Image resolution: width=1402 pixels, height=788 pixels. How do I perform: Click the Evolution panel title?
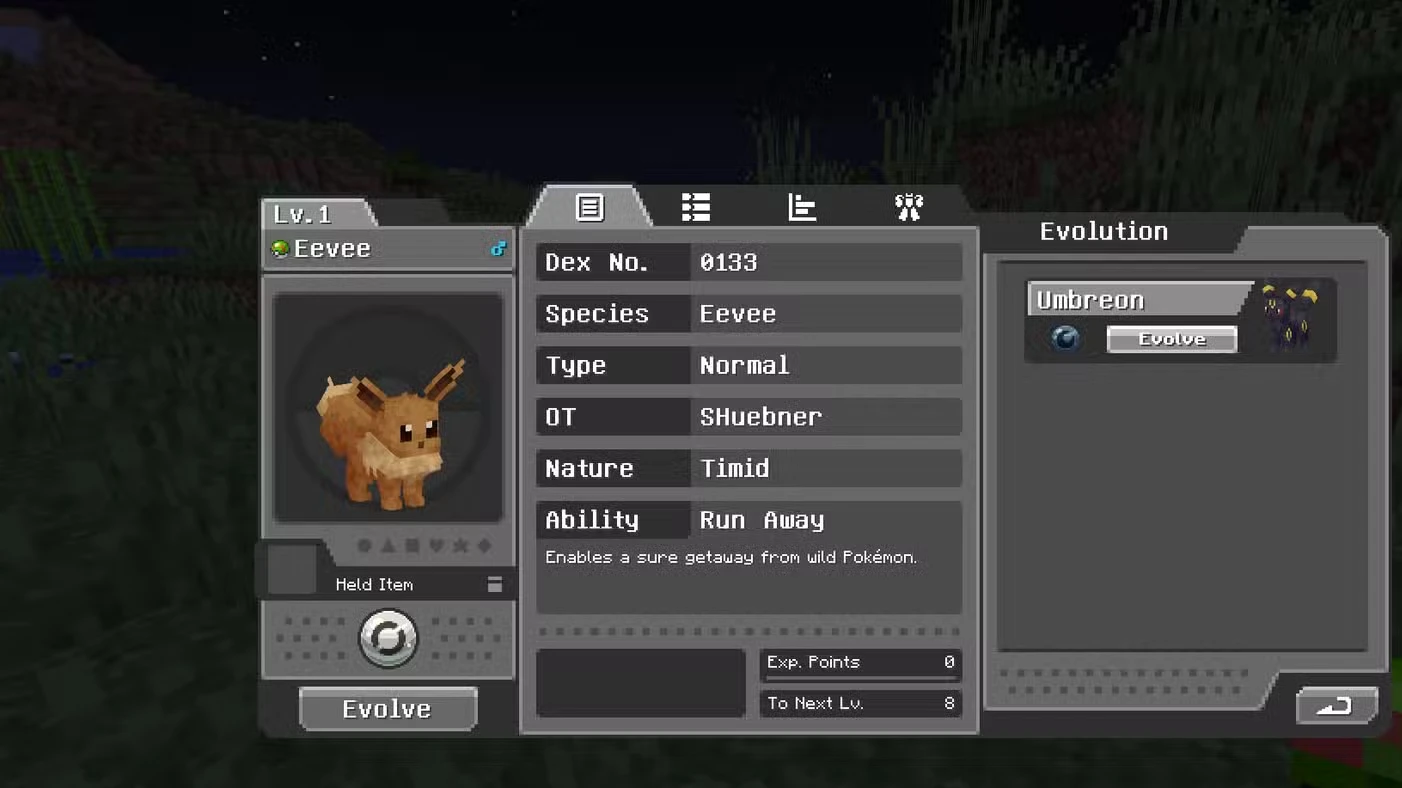point(1104,231)
